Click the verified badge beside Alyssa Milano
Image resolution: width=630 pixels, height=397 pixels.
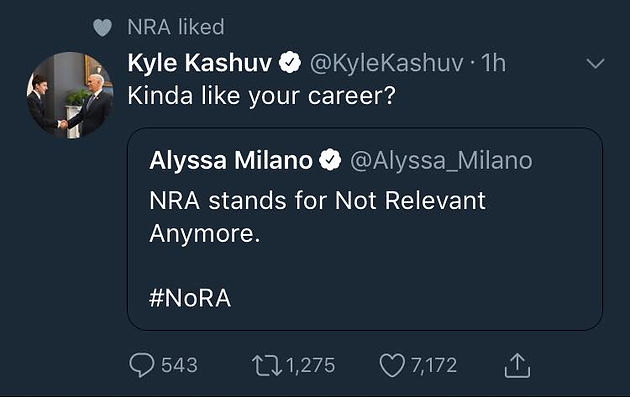330,160
